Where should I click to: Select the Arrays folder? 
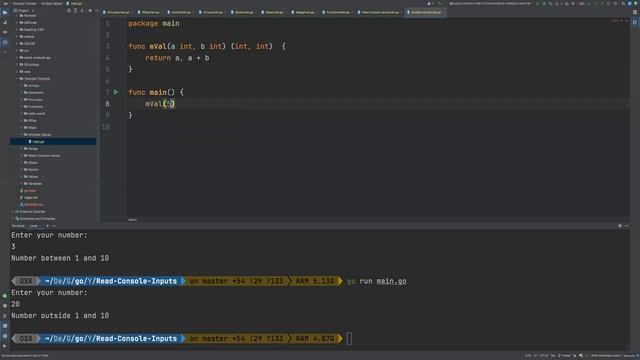(x=34, y=86)
